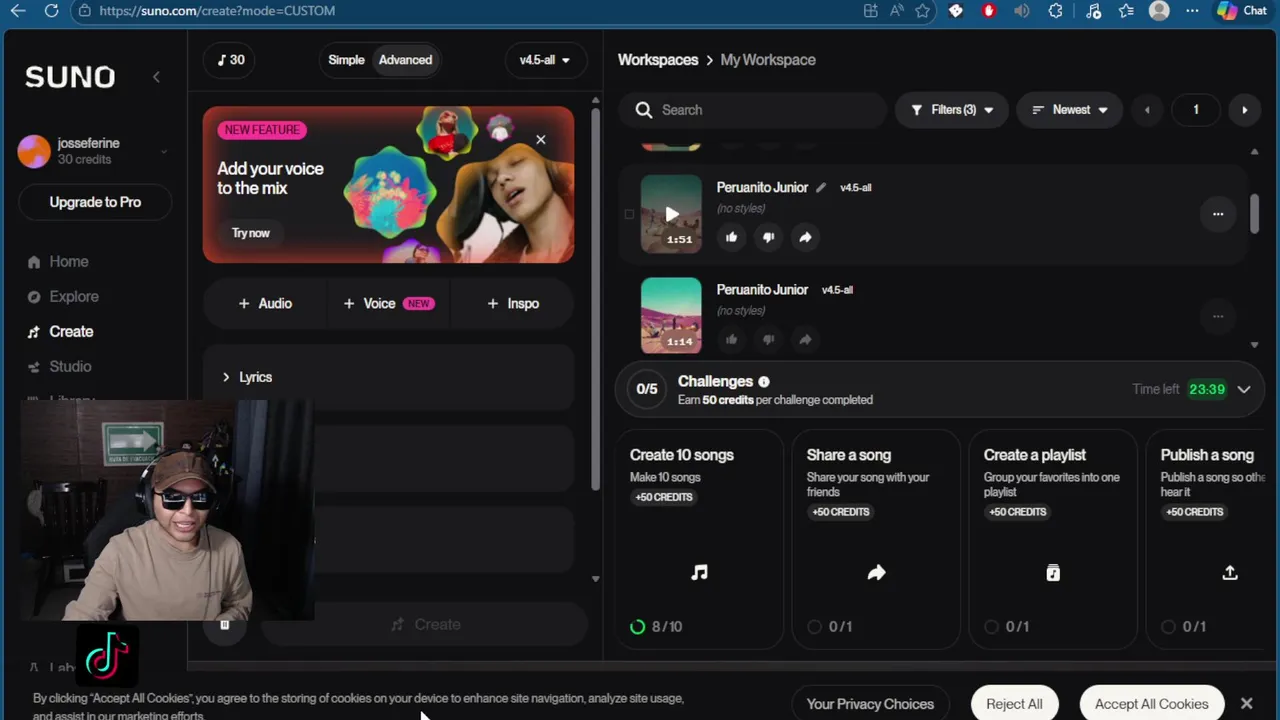Accept All Cookies

click(1152, 704)
